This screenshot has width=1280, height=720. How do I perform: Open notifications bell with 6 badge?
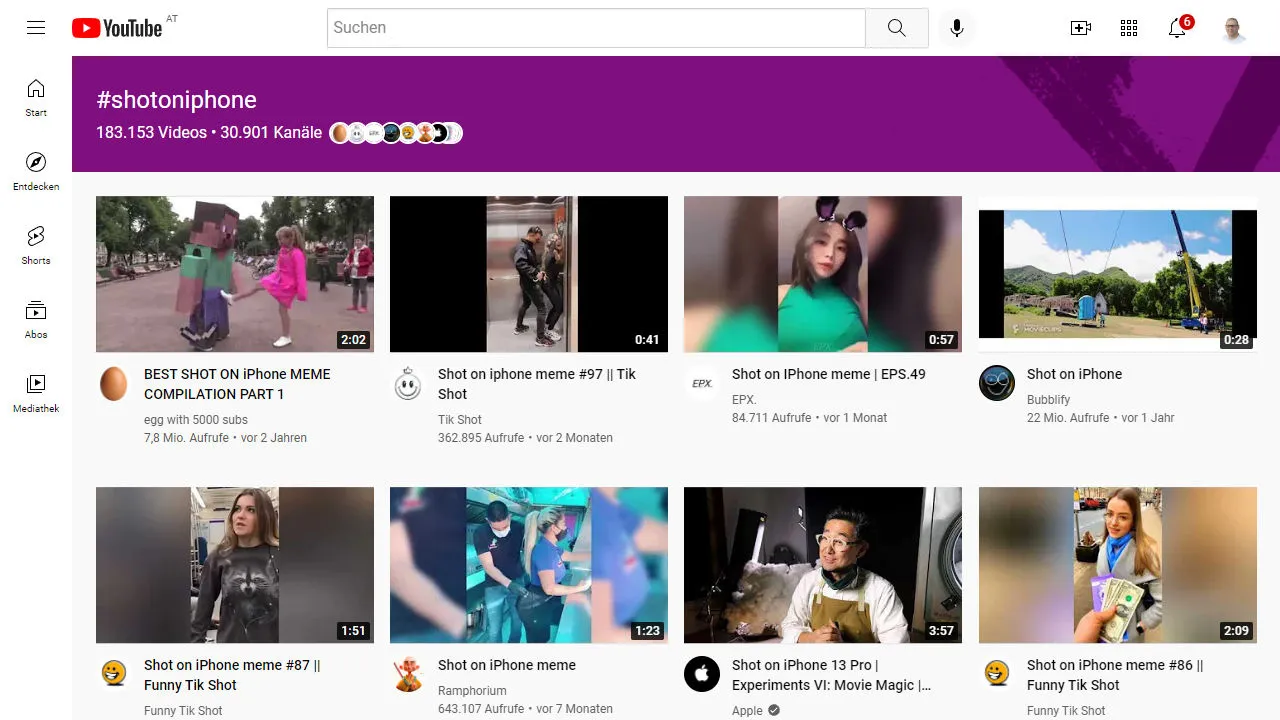tap(1178, 27)
